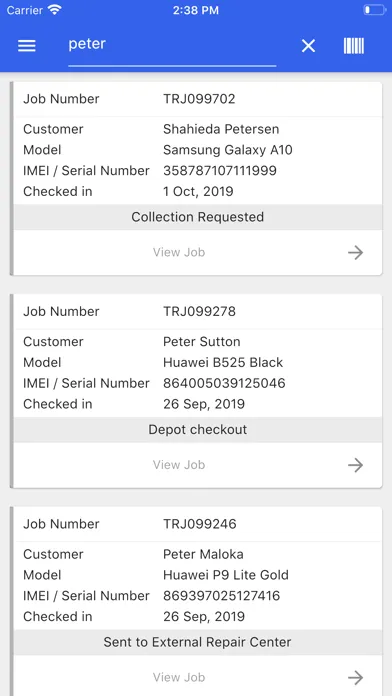Select View Job for Shahieda Petersen
The width and height of the screenshot is (392, 696).
coord(179,252)
